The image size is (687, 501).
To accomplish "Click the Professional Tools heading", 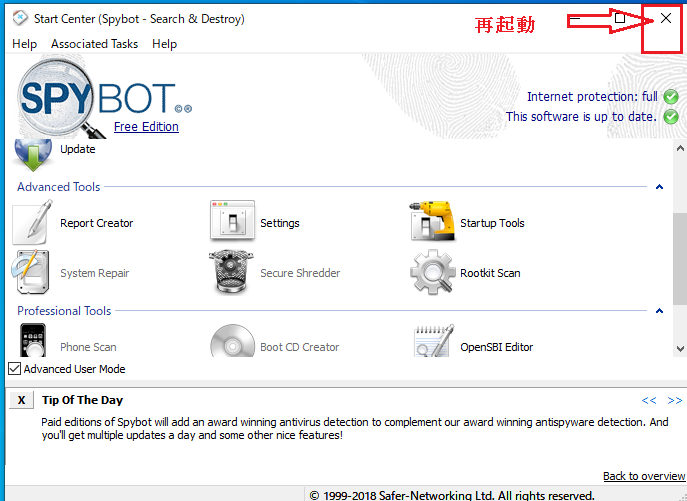I will (64, 311).
